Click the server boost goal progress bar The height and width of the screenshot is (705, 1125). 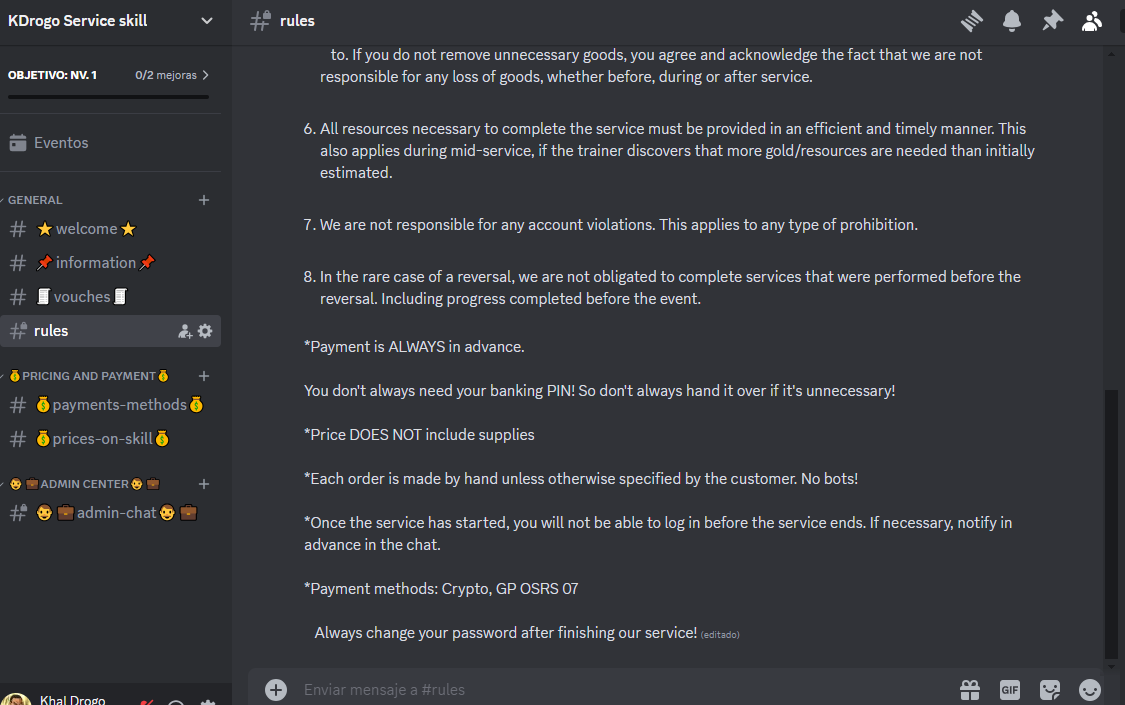tap(108, 97)
